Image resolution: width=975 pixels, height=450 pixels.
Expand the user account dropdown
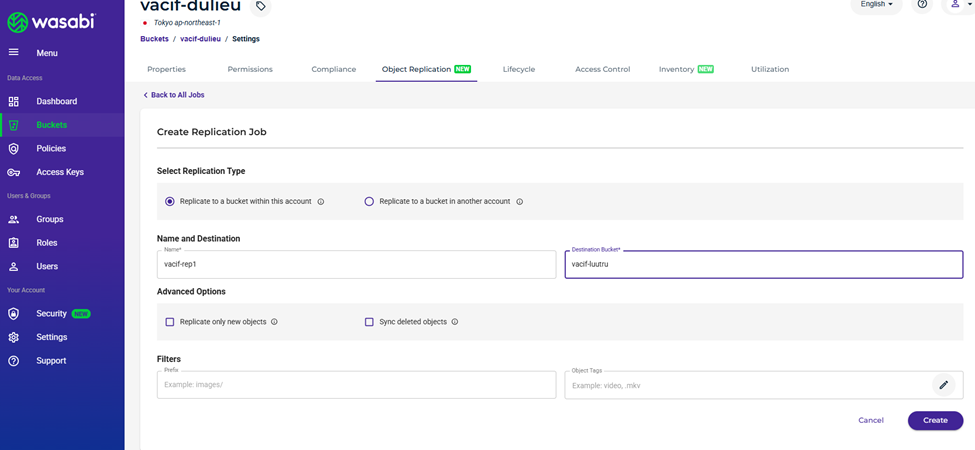[x=960, y=5]
